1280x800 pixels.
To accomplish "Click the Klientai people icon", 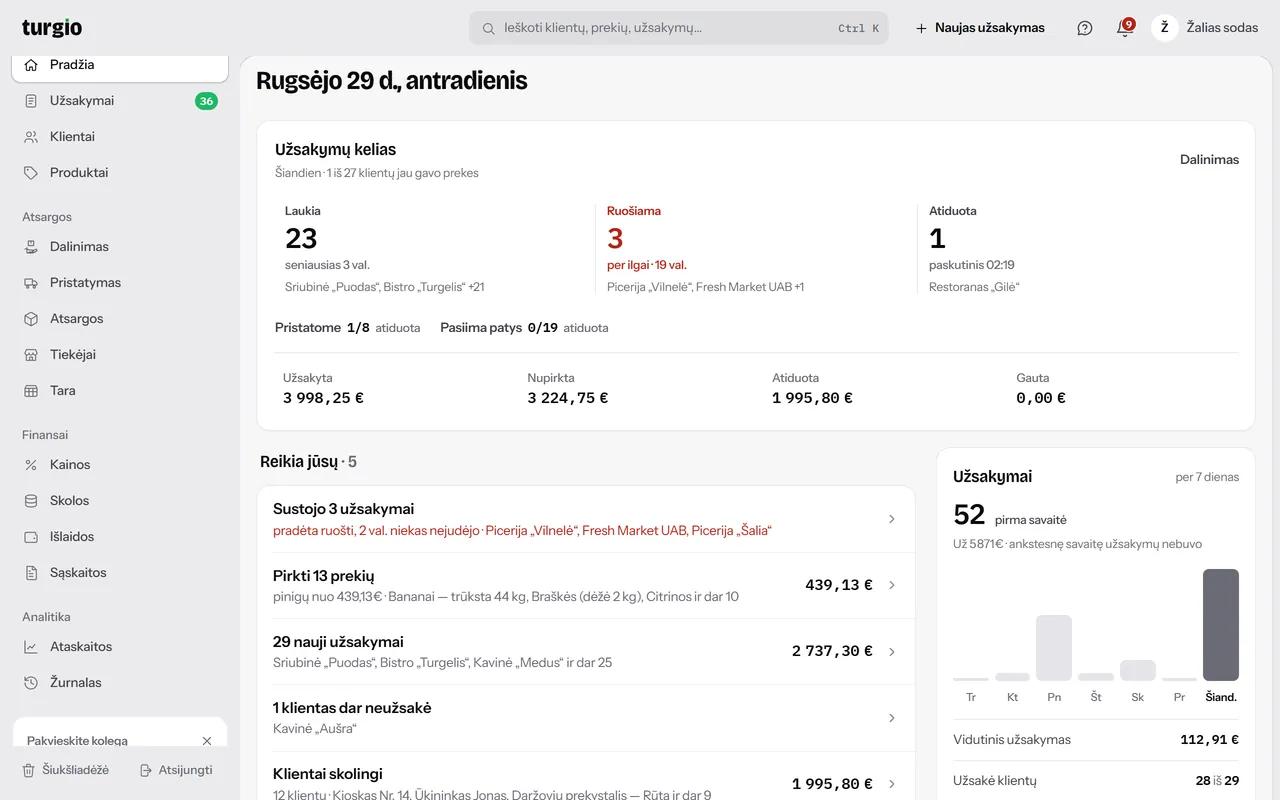I will (x=31, y=137).
